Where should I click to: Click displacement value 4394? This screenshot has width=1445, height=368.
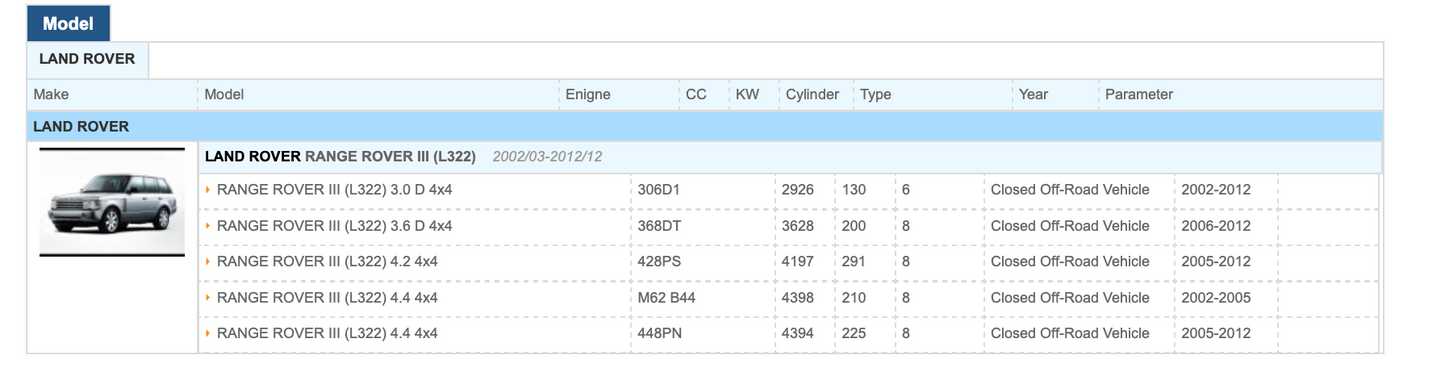point(798,334)
